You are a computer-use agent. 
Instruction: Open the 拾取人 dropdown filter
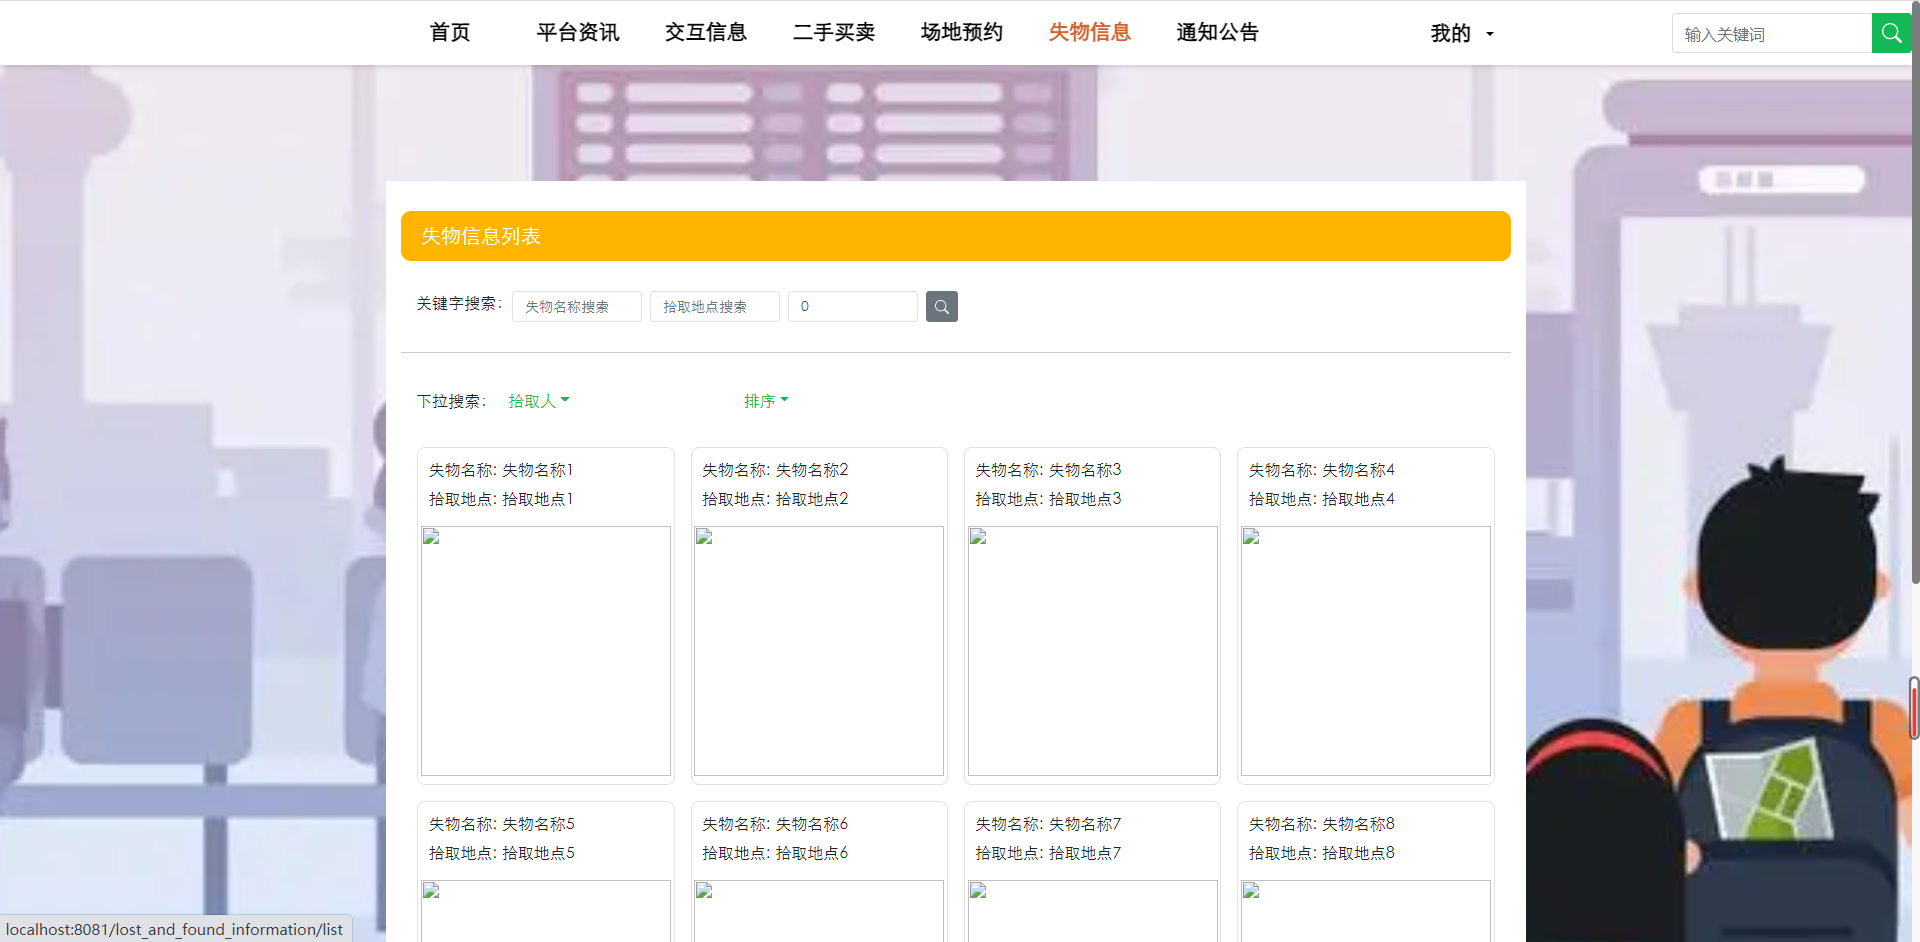[x=538, y=400]
